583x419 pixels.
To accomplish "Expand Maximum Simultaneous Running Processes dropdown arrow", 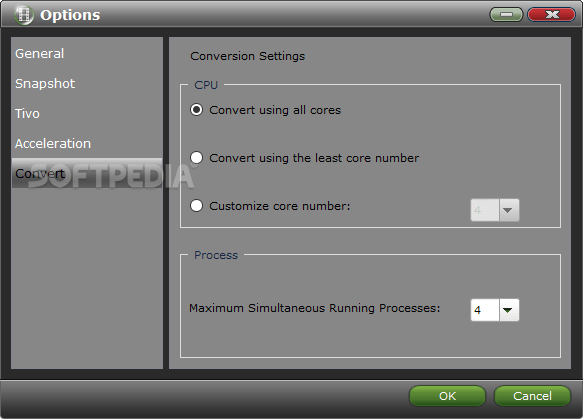I will pyautogui.click(x=508, y=310).
